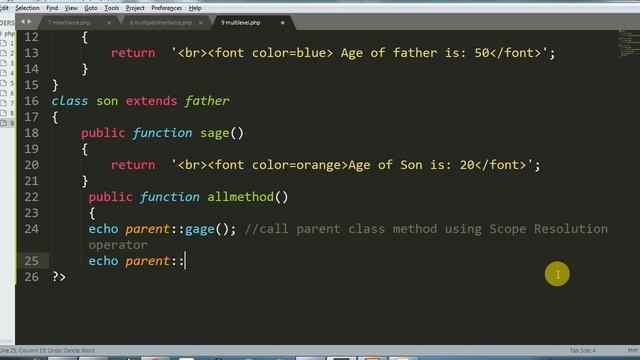Click line number 24 in gutter
The width and height of the screenshot is (640, 360).
pyautogui.click(x=31, y=229)
